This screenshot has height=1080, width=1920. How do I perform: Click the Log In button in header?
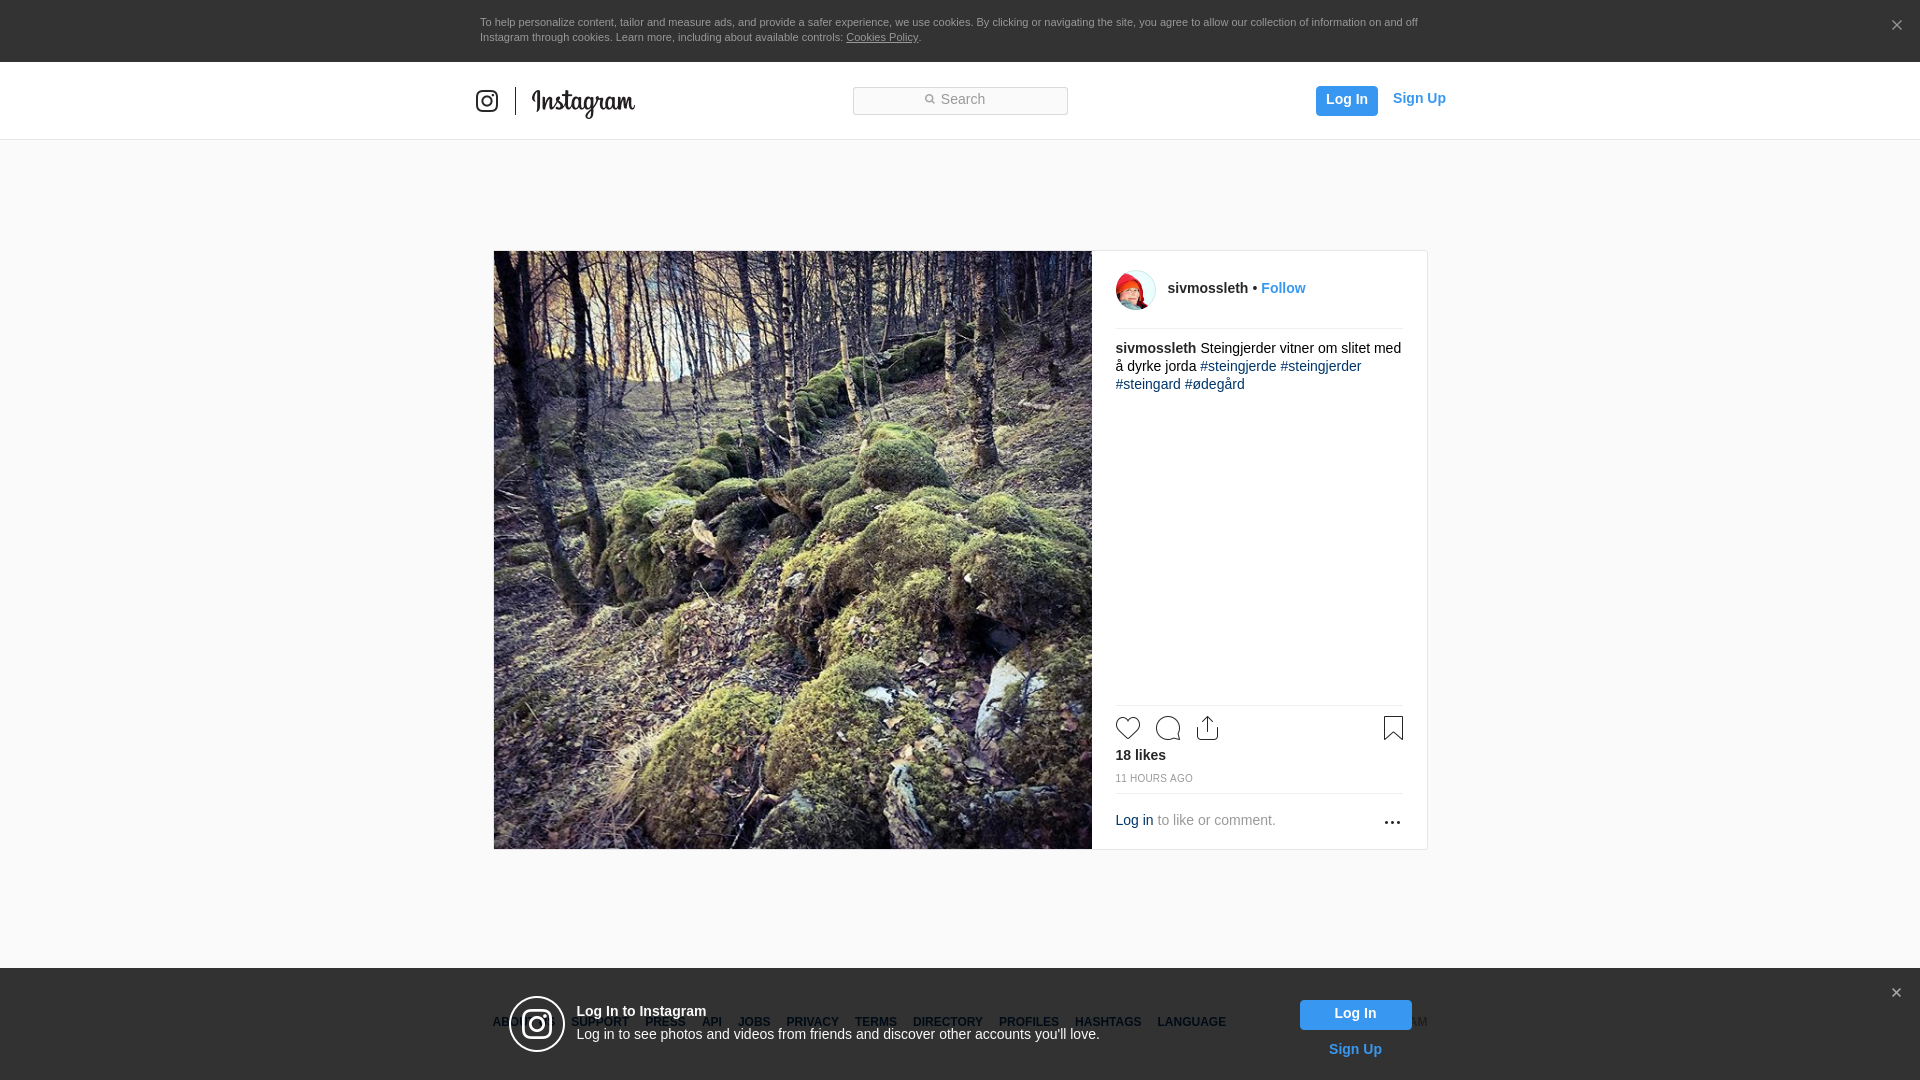[x=1346, y=100]
